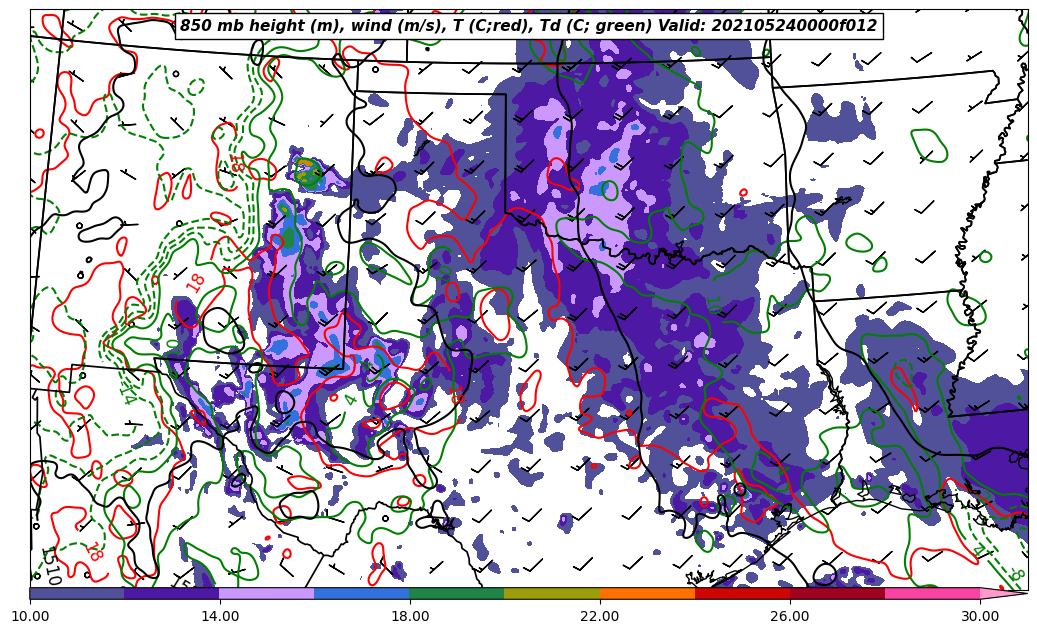Click the blue 16–18 colorbar segment
The image size is (1037, 633).
click(x=361, y=593)
